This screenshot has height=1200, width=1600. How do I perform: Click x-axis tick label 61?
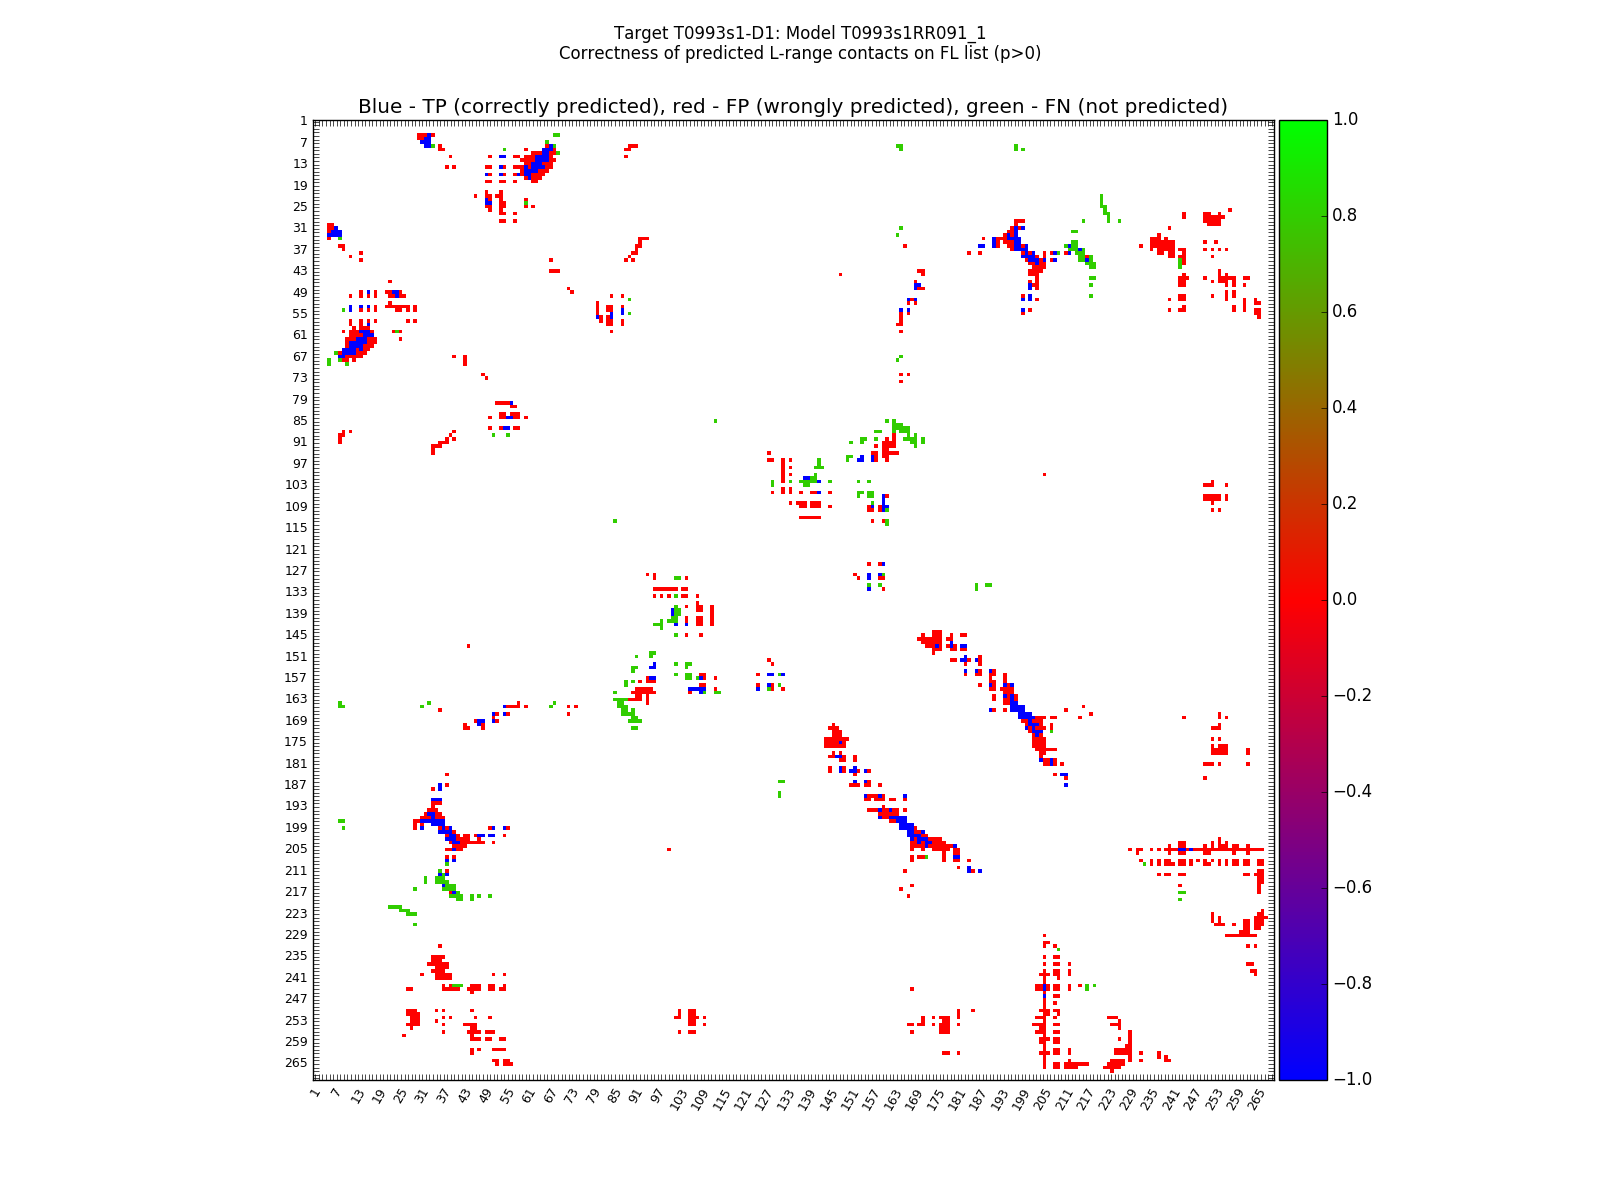click(x=528, y=1098)
